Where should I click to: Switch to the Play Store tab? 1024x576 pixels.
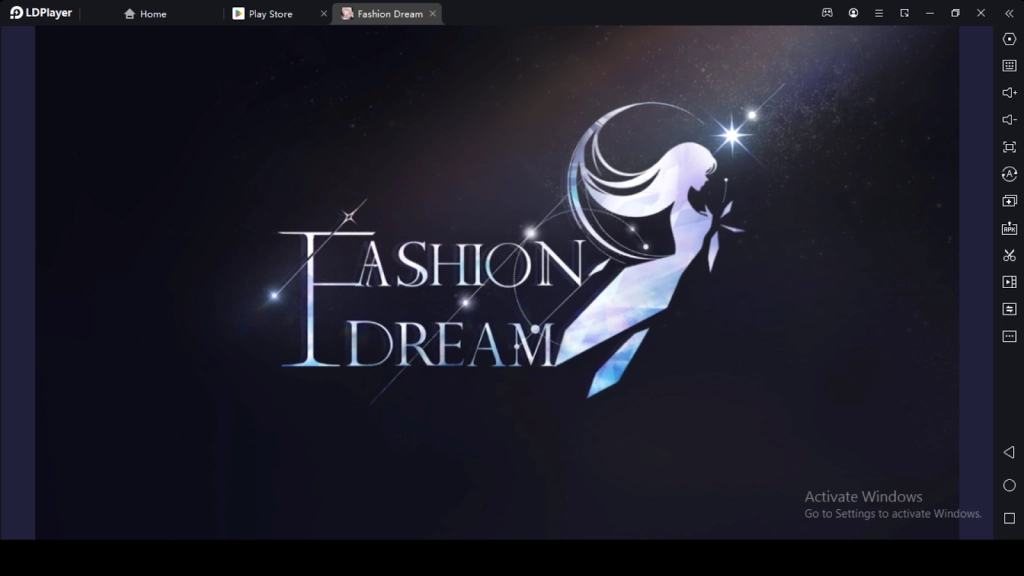pos(263,14)
